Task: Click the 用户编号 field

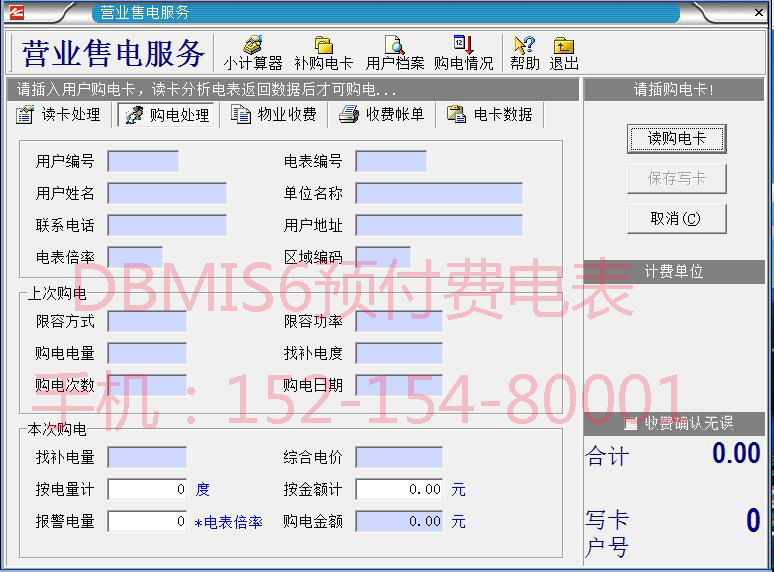Action: coord(143,161)
